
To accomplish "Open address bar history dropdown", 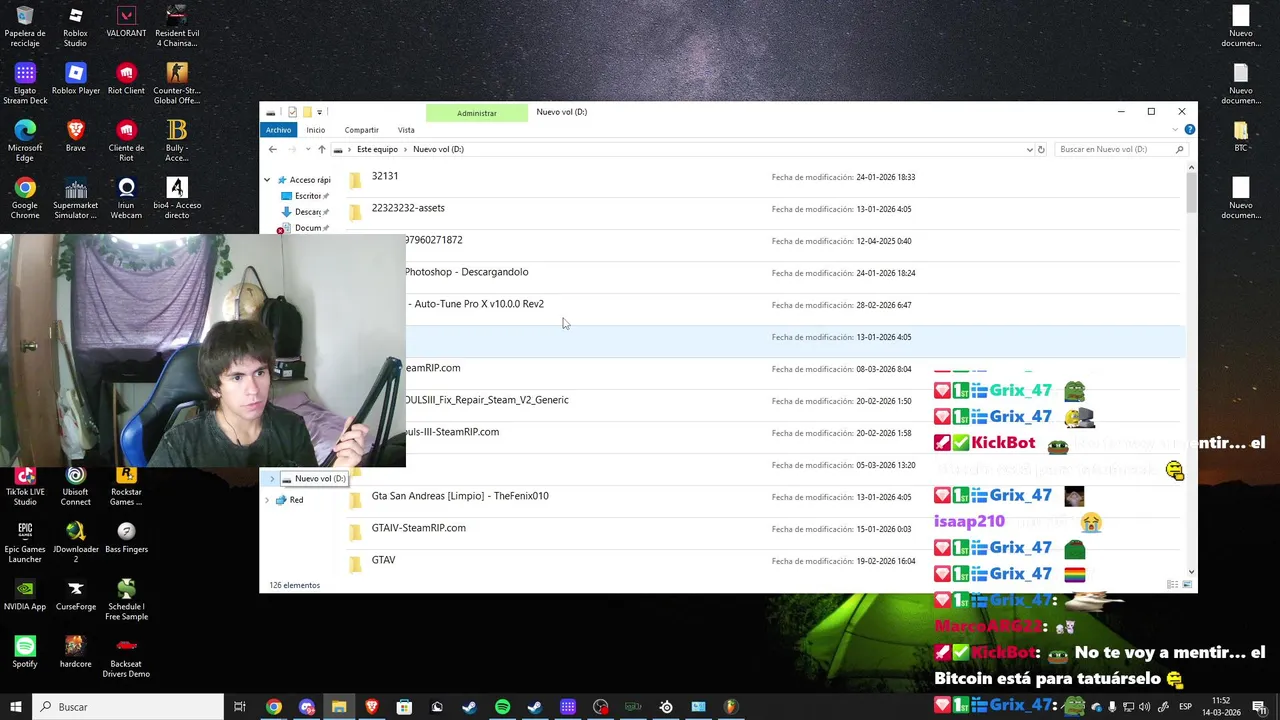I will coord(1030,149).
